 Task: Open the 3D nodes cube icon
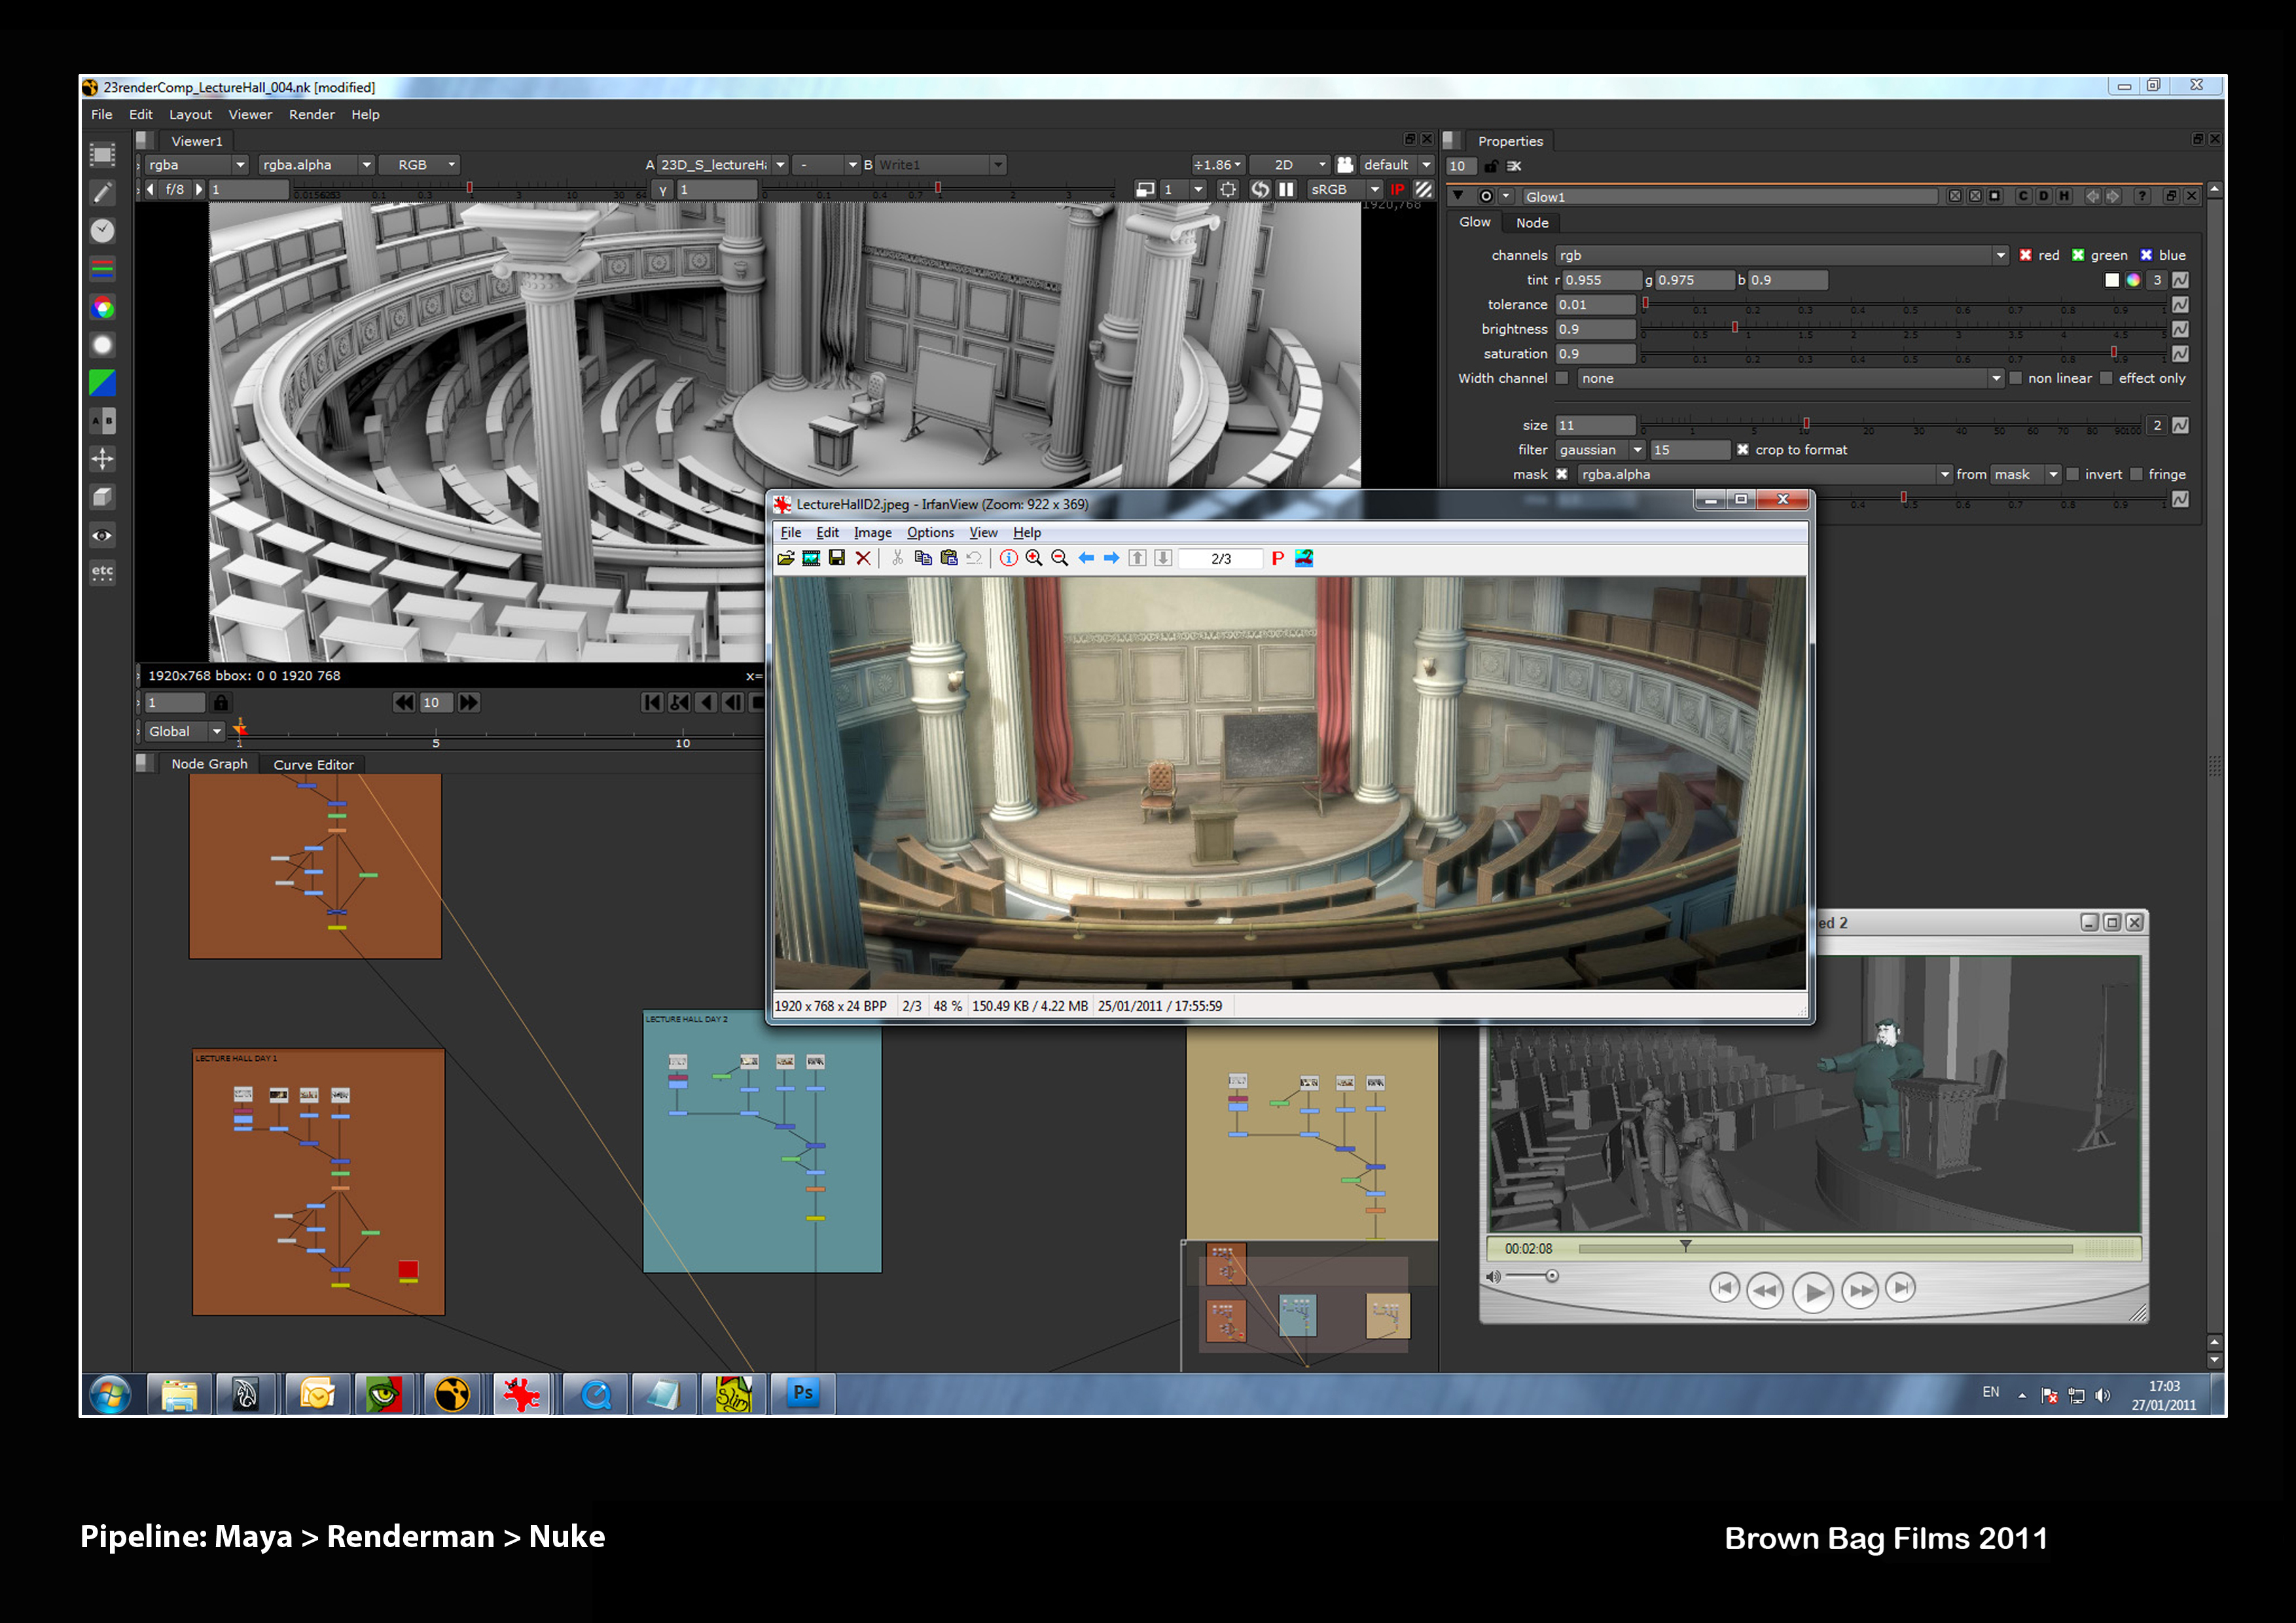tap(102, 497)
